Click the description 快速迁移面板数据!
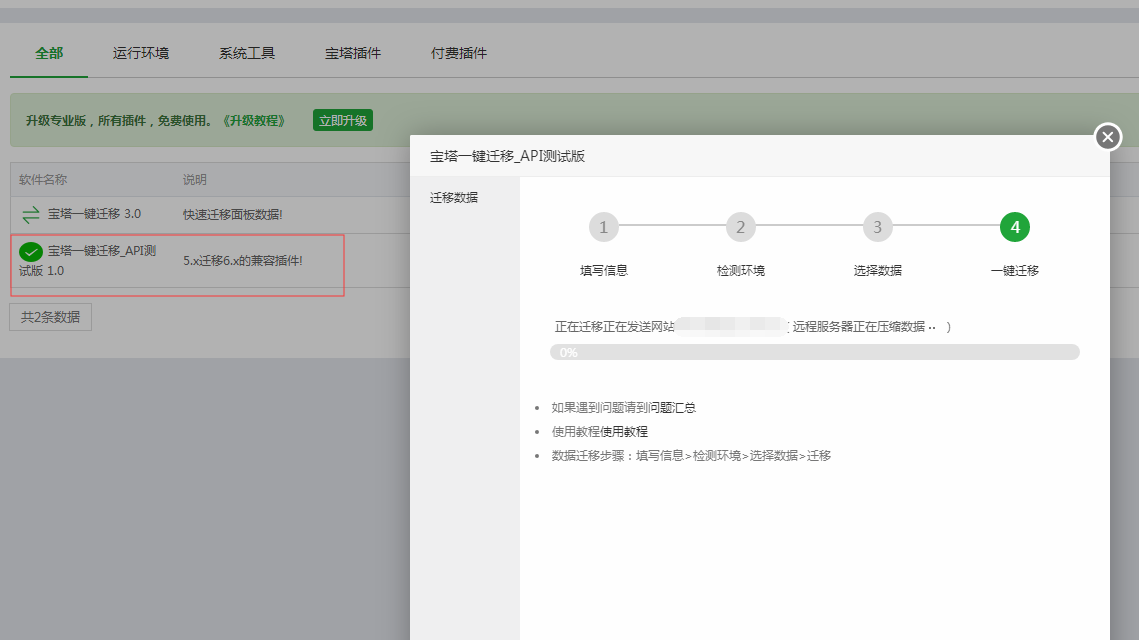The height and width of the screenshot is (640, 1139). [232, 214]
